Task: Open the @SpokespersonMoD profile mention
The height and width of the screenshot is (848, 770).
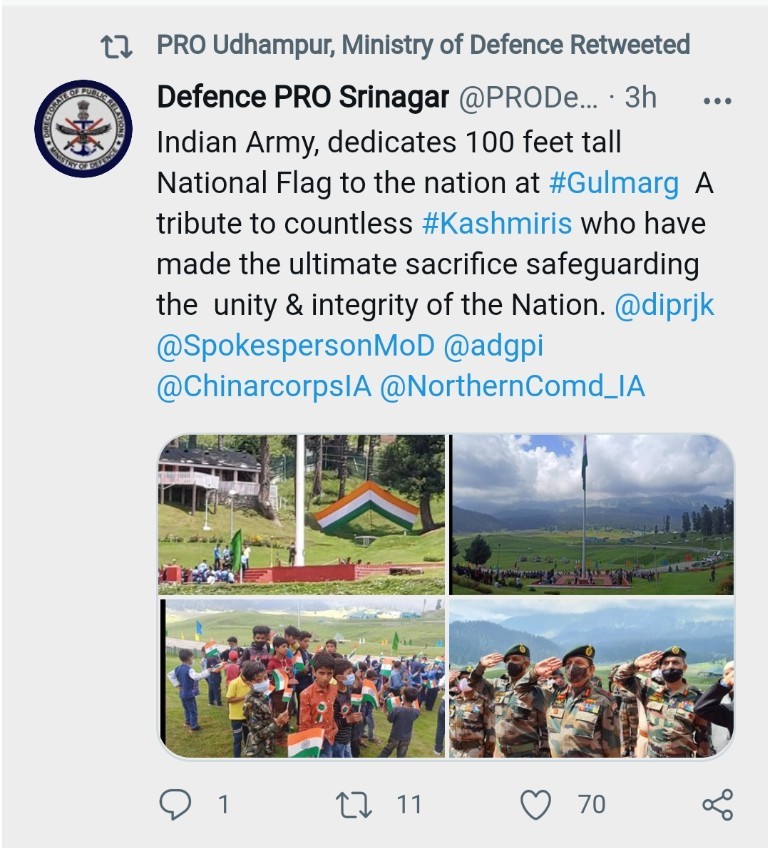Action: 296,346
